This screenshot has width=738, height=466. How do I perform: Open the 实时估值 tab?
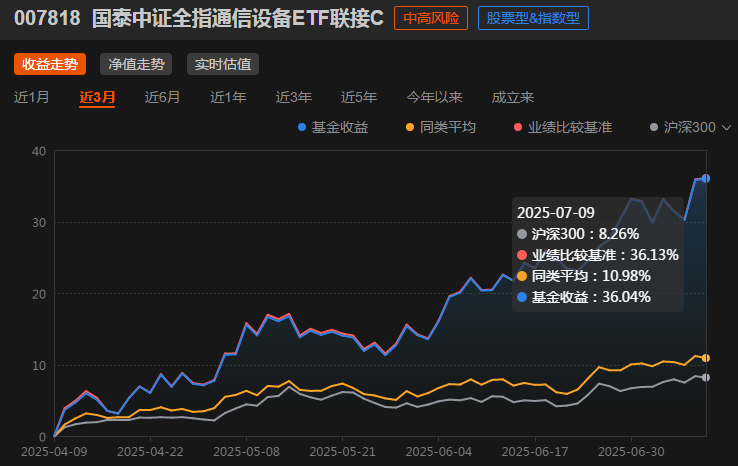(x=223, y=64)
